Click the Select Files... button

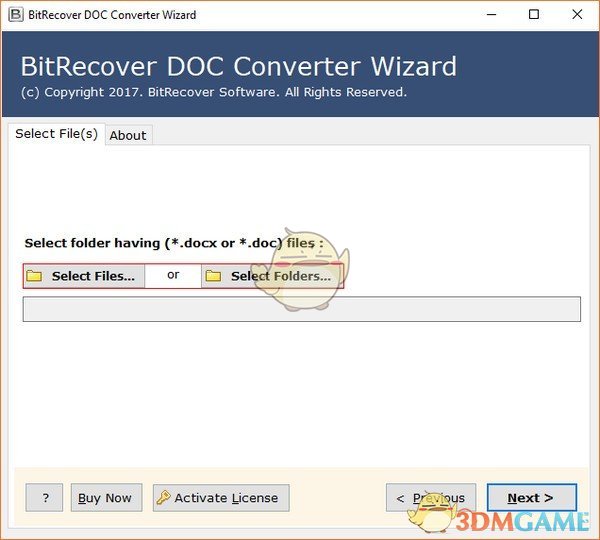click(x=84, y=276)
